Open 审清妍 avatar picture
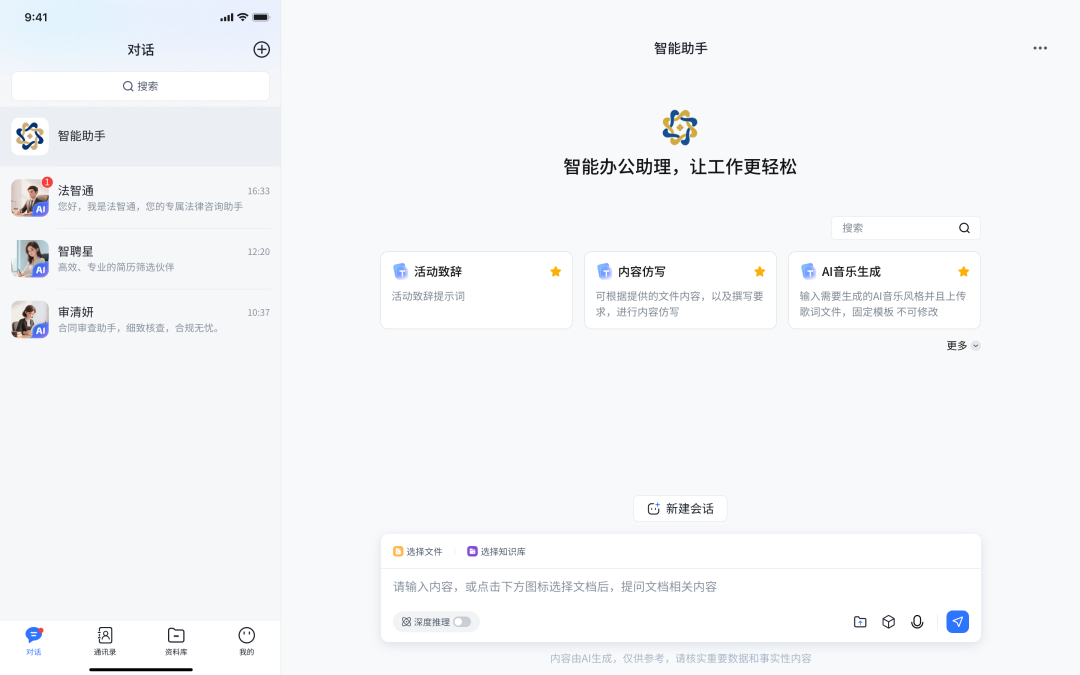The image size is (1080, 675). (30, 319)
